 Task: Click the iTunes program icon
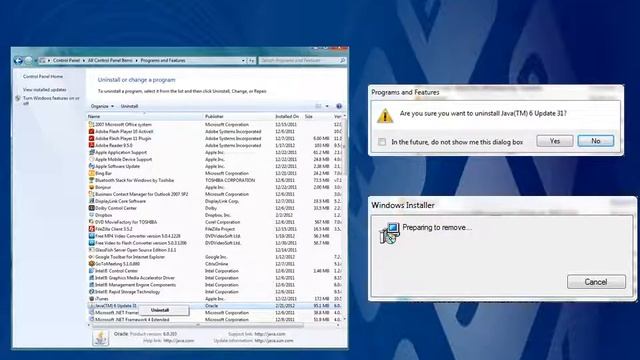91,299
